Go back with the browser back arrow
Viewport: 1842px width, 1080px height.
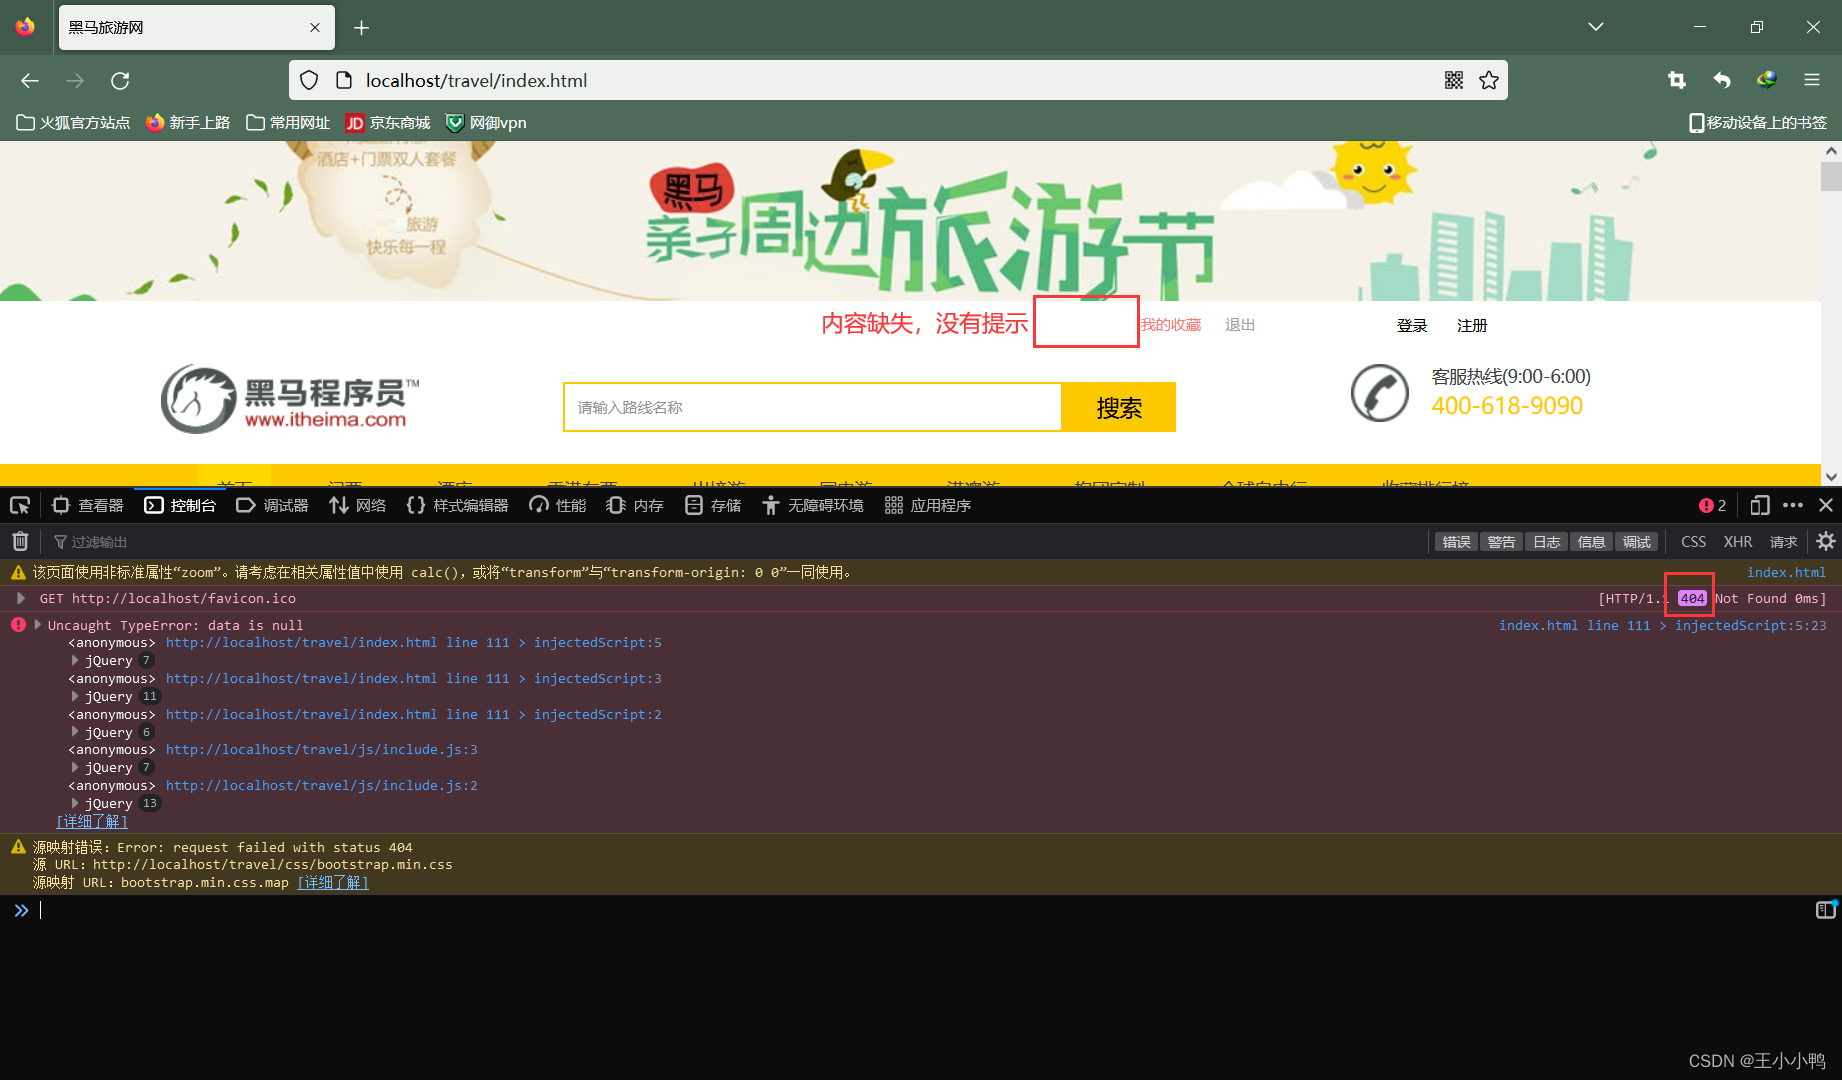(30, 80)
